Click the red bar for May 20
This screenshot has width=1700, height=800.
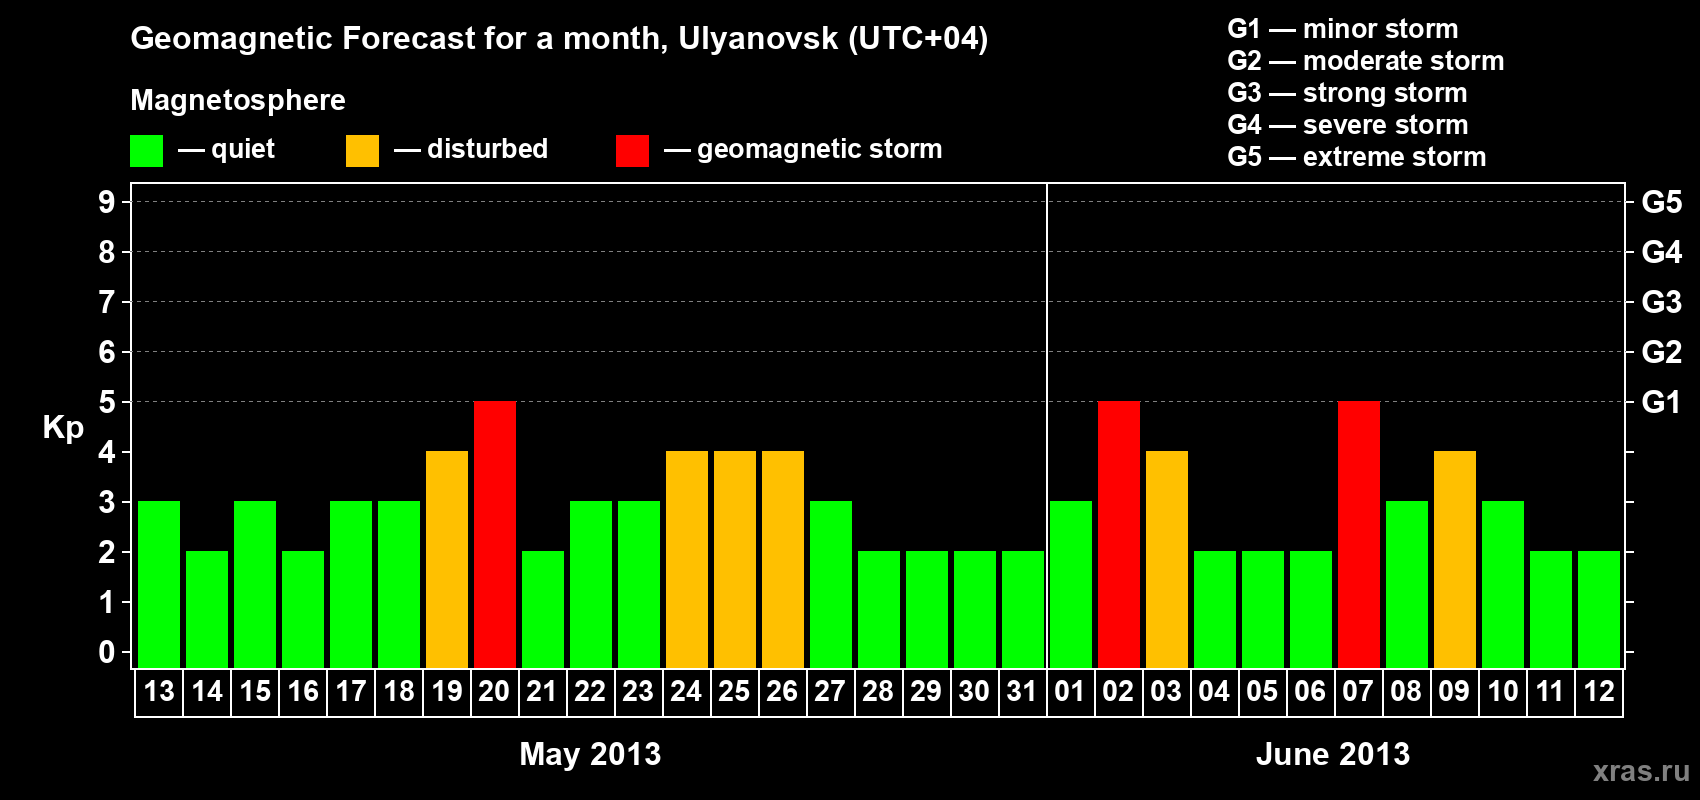(495, 534)
